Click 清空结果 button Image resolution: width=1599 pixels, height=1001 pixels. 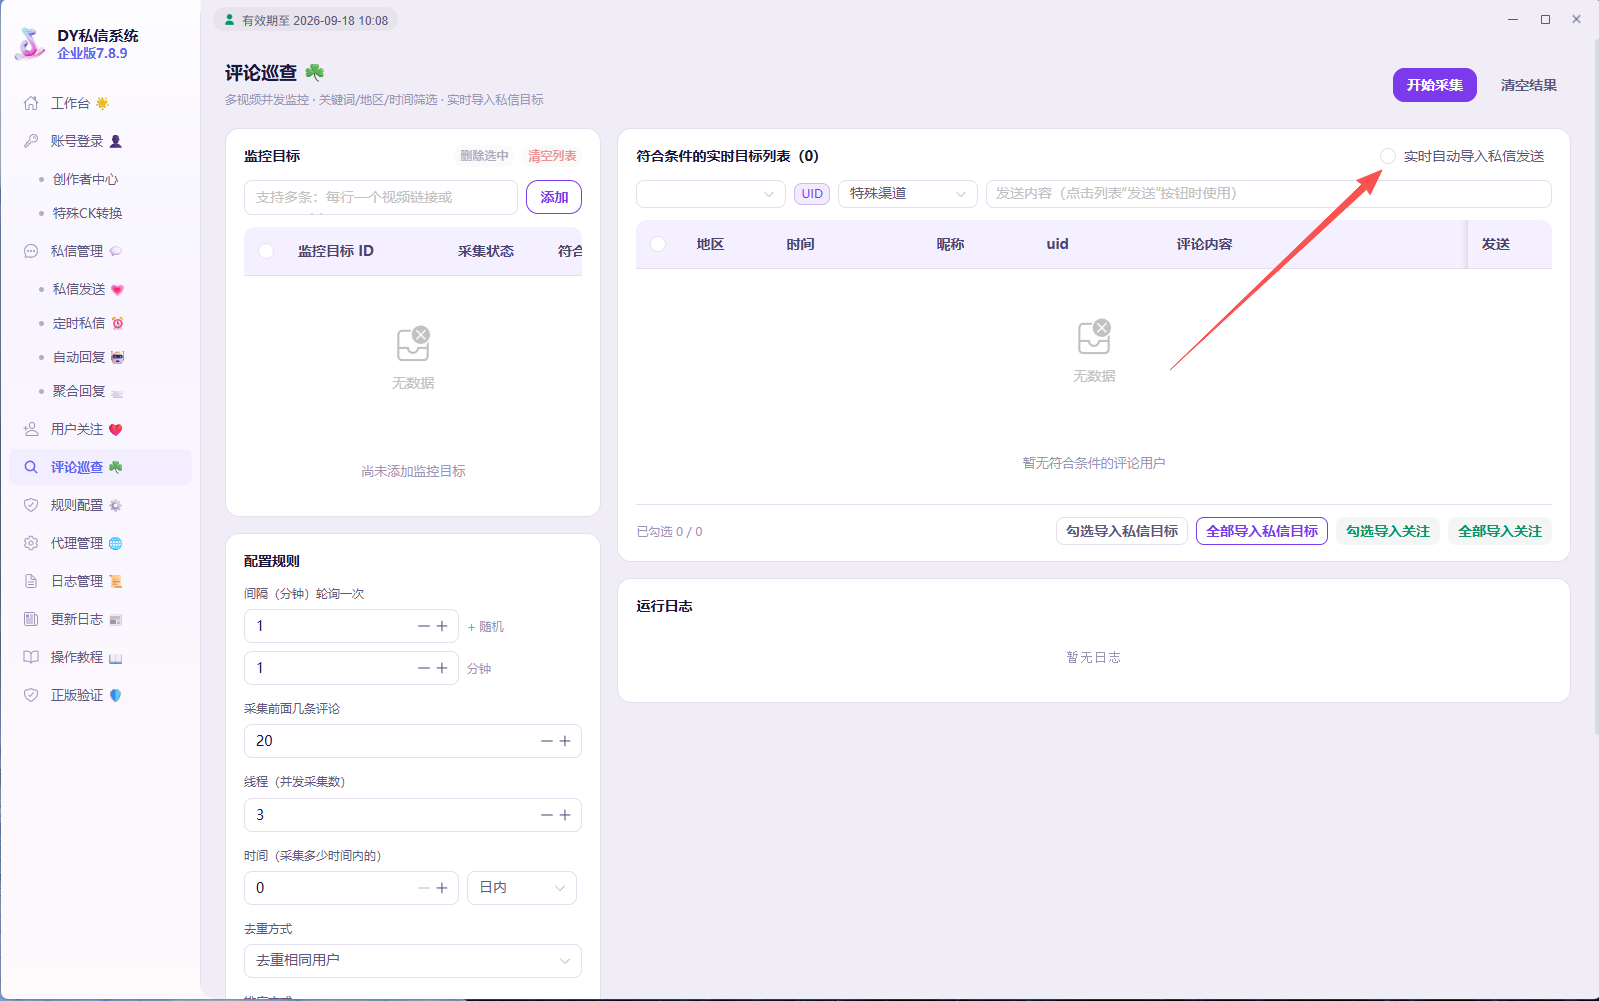point(1529,85)
